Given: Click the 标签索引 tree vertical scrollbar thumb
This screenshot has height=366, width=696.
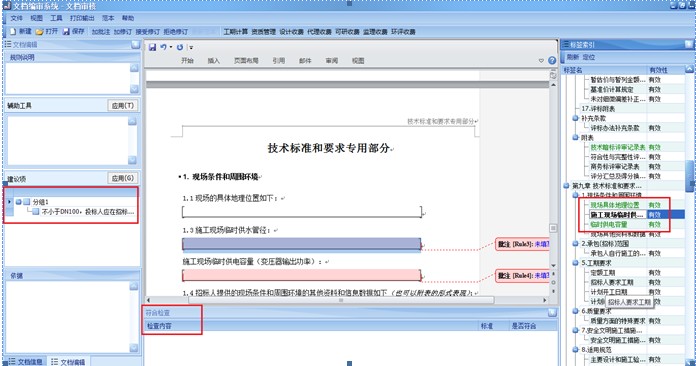Looking at the screenshot, I should pos(689,176).
